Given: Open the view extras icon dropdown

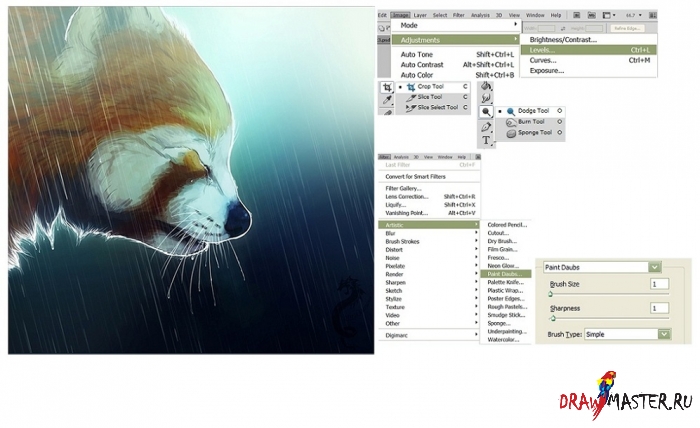Looking at the screenshot, I should click(x=608, y=15).
